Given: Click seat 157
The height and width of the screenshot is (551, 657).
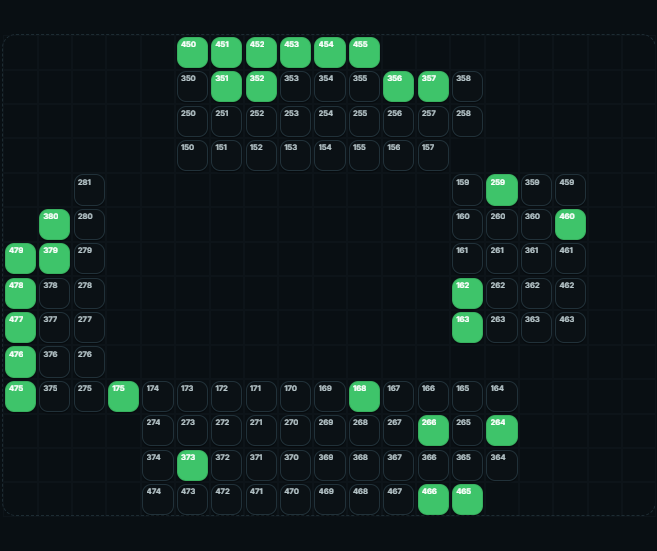Looking at the screenshot, I should click(x=433, y=155).
